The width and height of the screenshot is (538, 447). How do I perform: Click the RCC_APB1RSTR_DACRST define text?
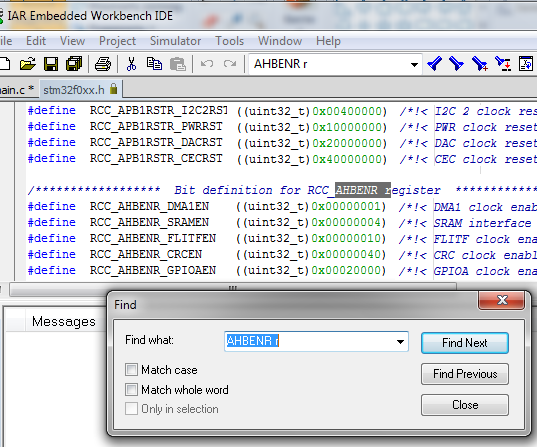156,142
